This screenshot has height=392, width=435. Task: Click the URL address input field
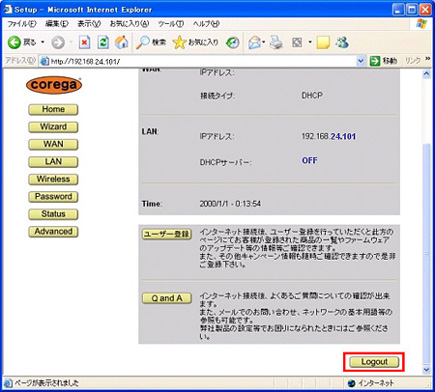(x=203, y=61)
